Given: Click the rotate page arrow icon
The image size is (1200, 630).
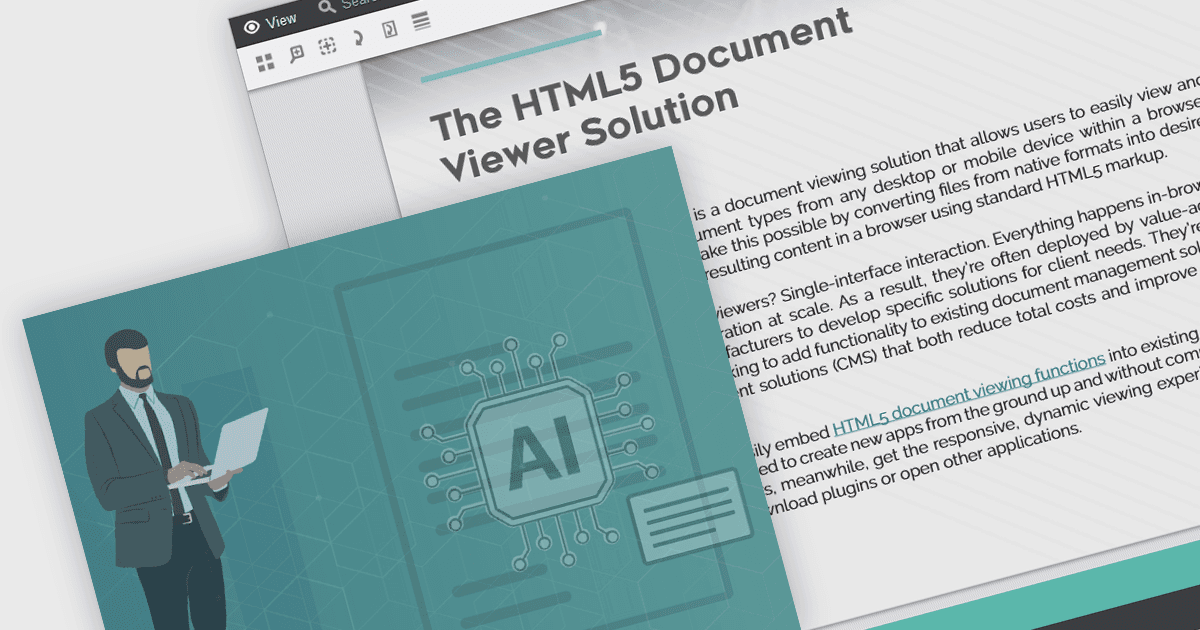Looking at the screenshot, I should coord(357,39).
